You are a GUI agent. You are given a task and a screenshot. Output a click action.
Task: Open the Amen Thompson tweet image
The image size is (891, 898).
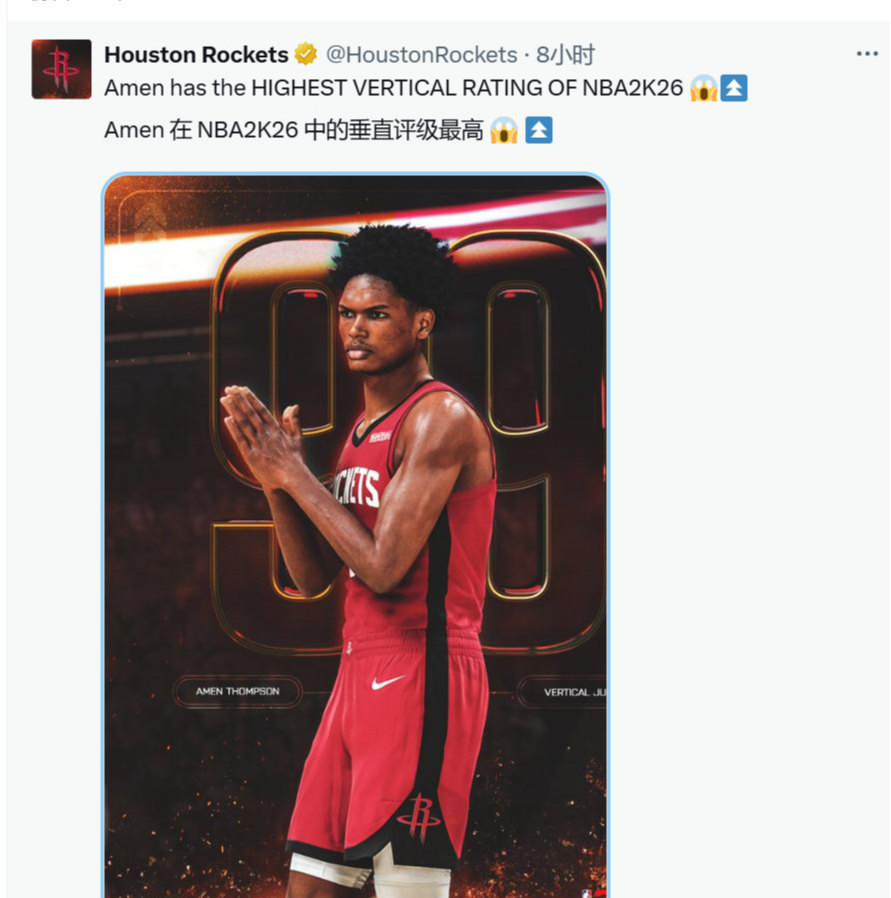coord(356,535)
